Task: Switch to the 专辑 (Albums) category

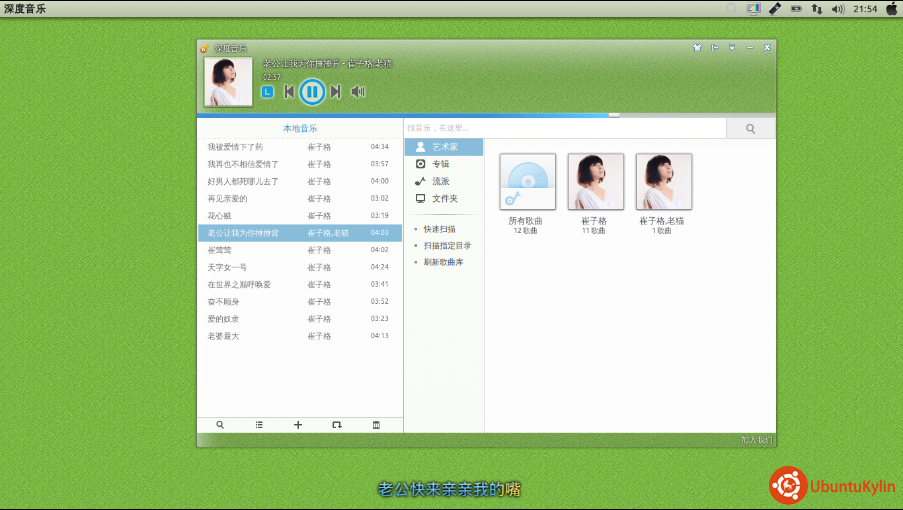Action: coord(439,164)
